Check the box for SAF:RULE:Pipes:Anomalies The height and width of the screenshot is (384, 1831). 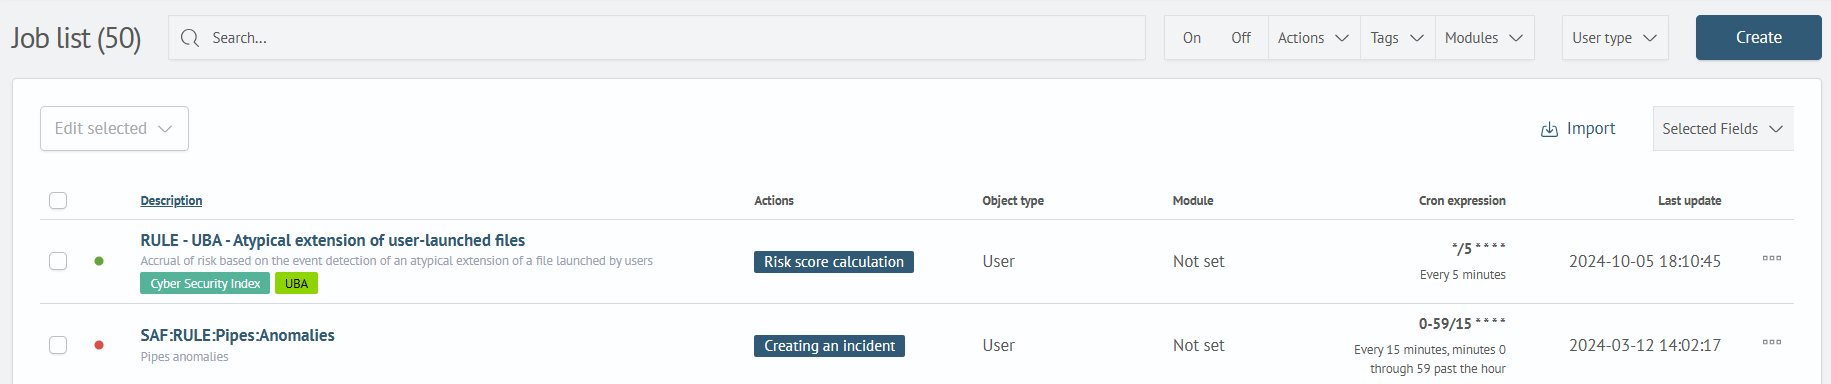point(58,345)
